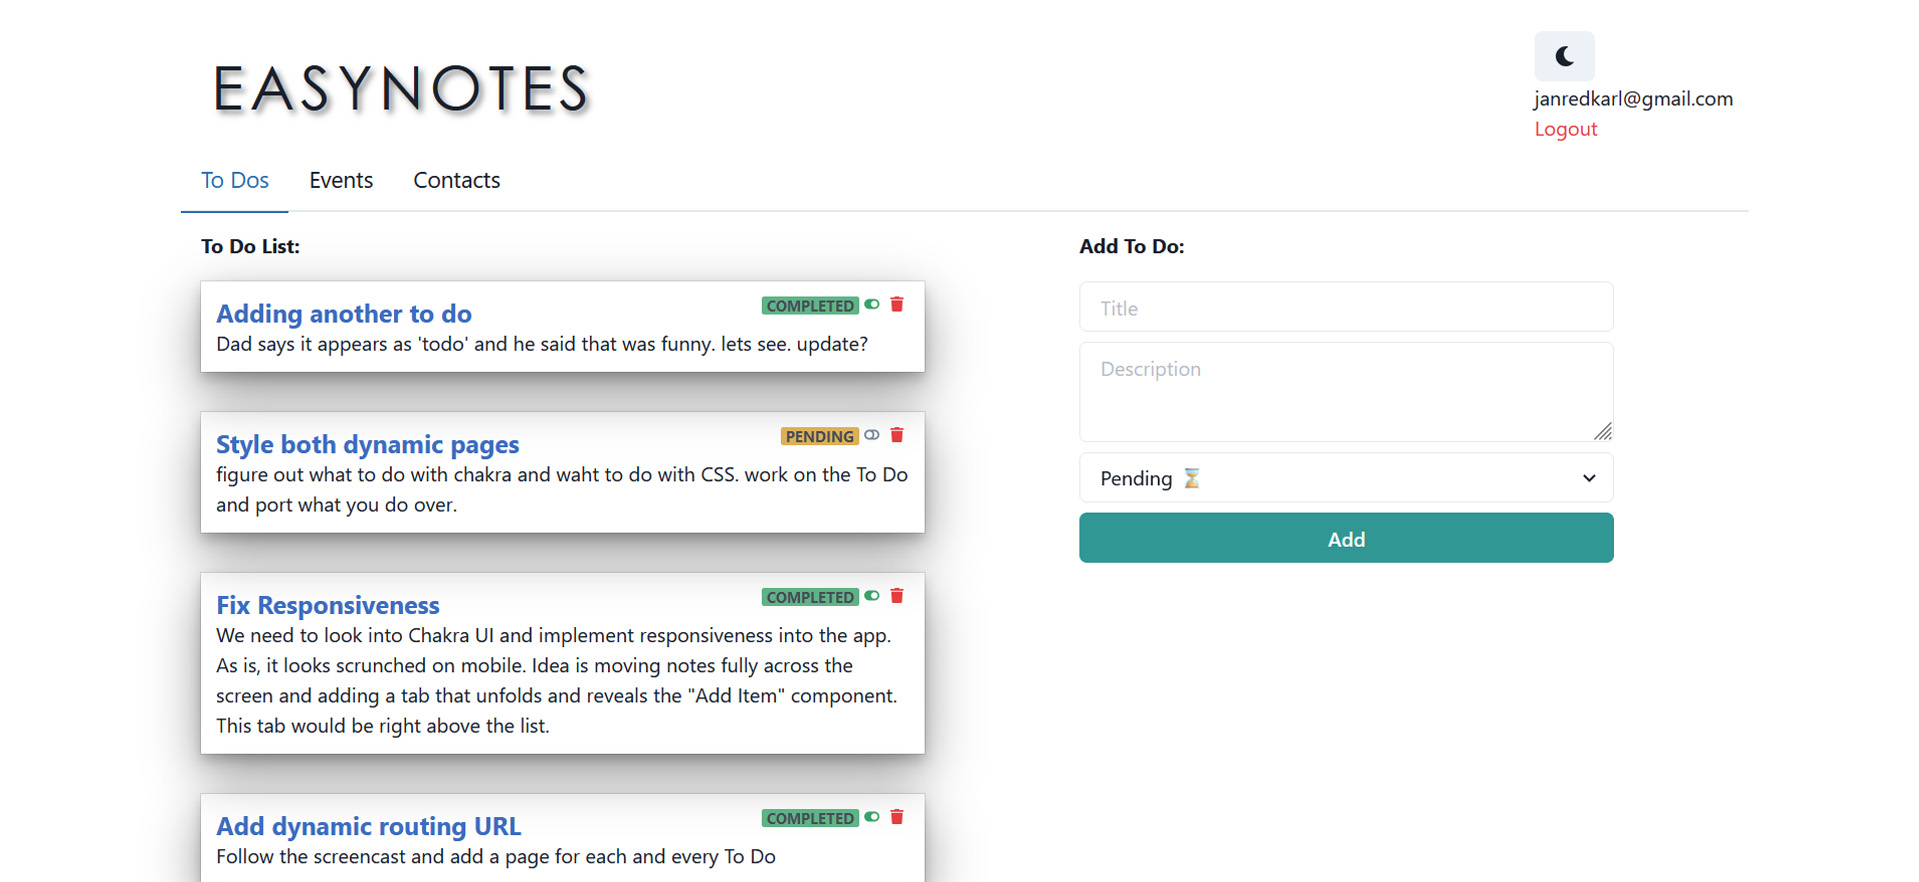Toggle 'Fix Responsiveness' completion status
This screenshot has width=1919, height=882.
point(872,596)
